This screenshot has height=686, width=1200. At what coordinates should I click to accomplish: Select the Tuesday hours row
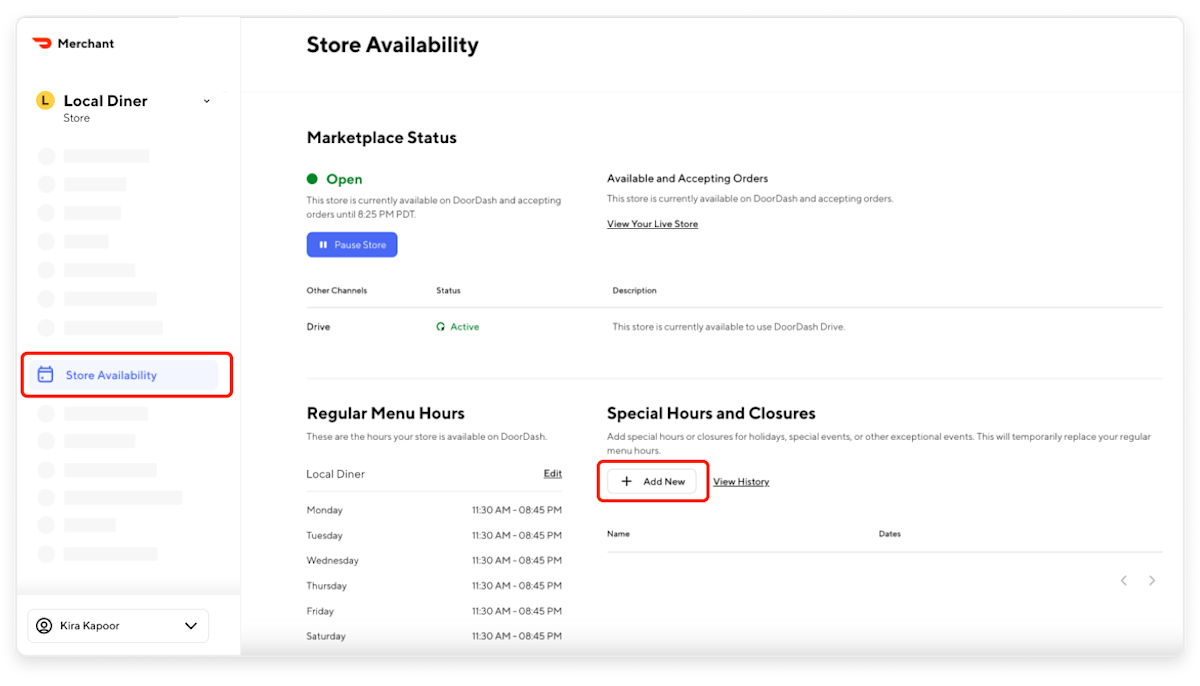[434, 535]
